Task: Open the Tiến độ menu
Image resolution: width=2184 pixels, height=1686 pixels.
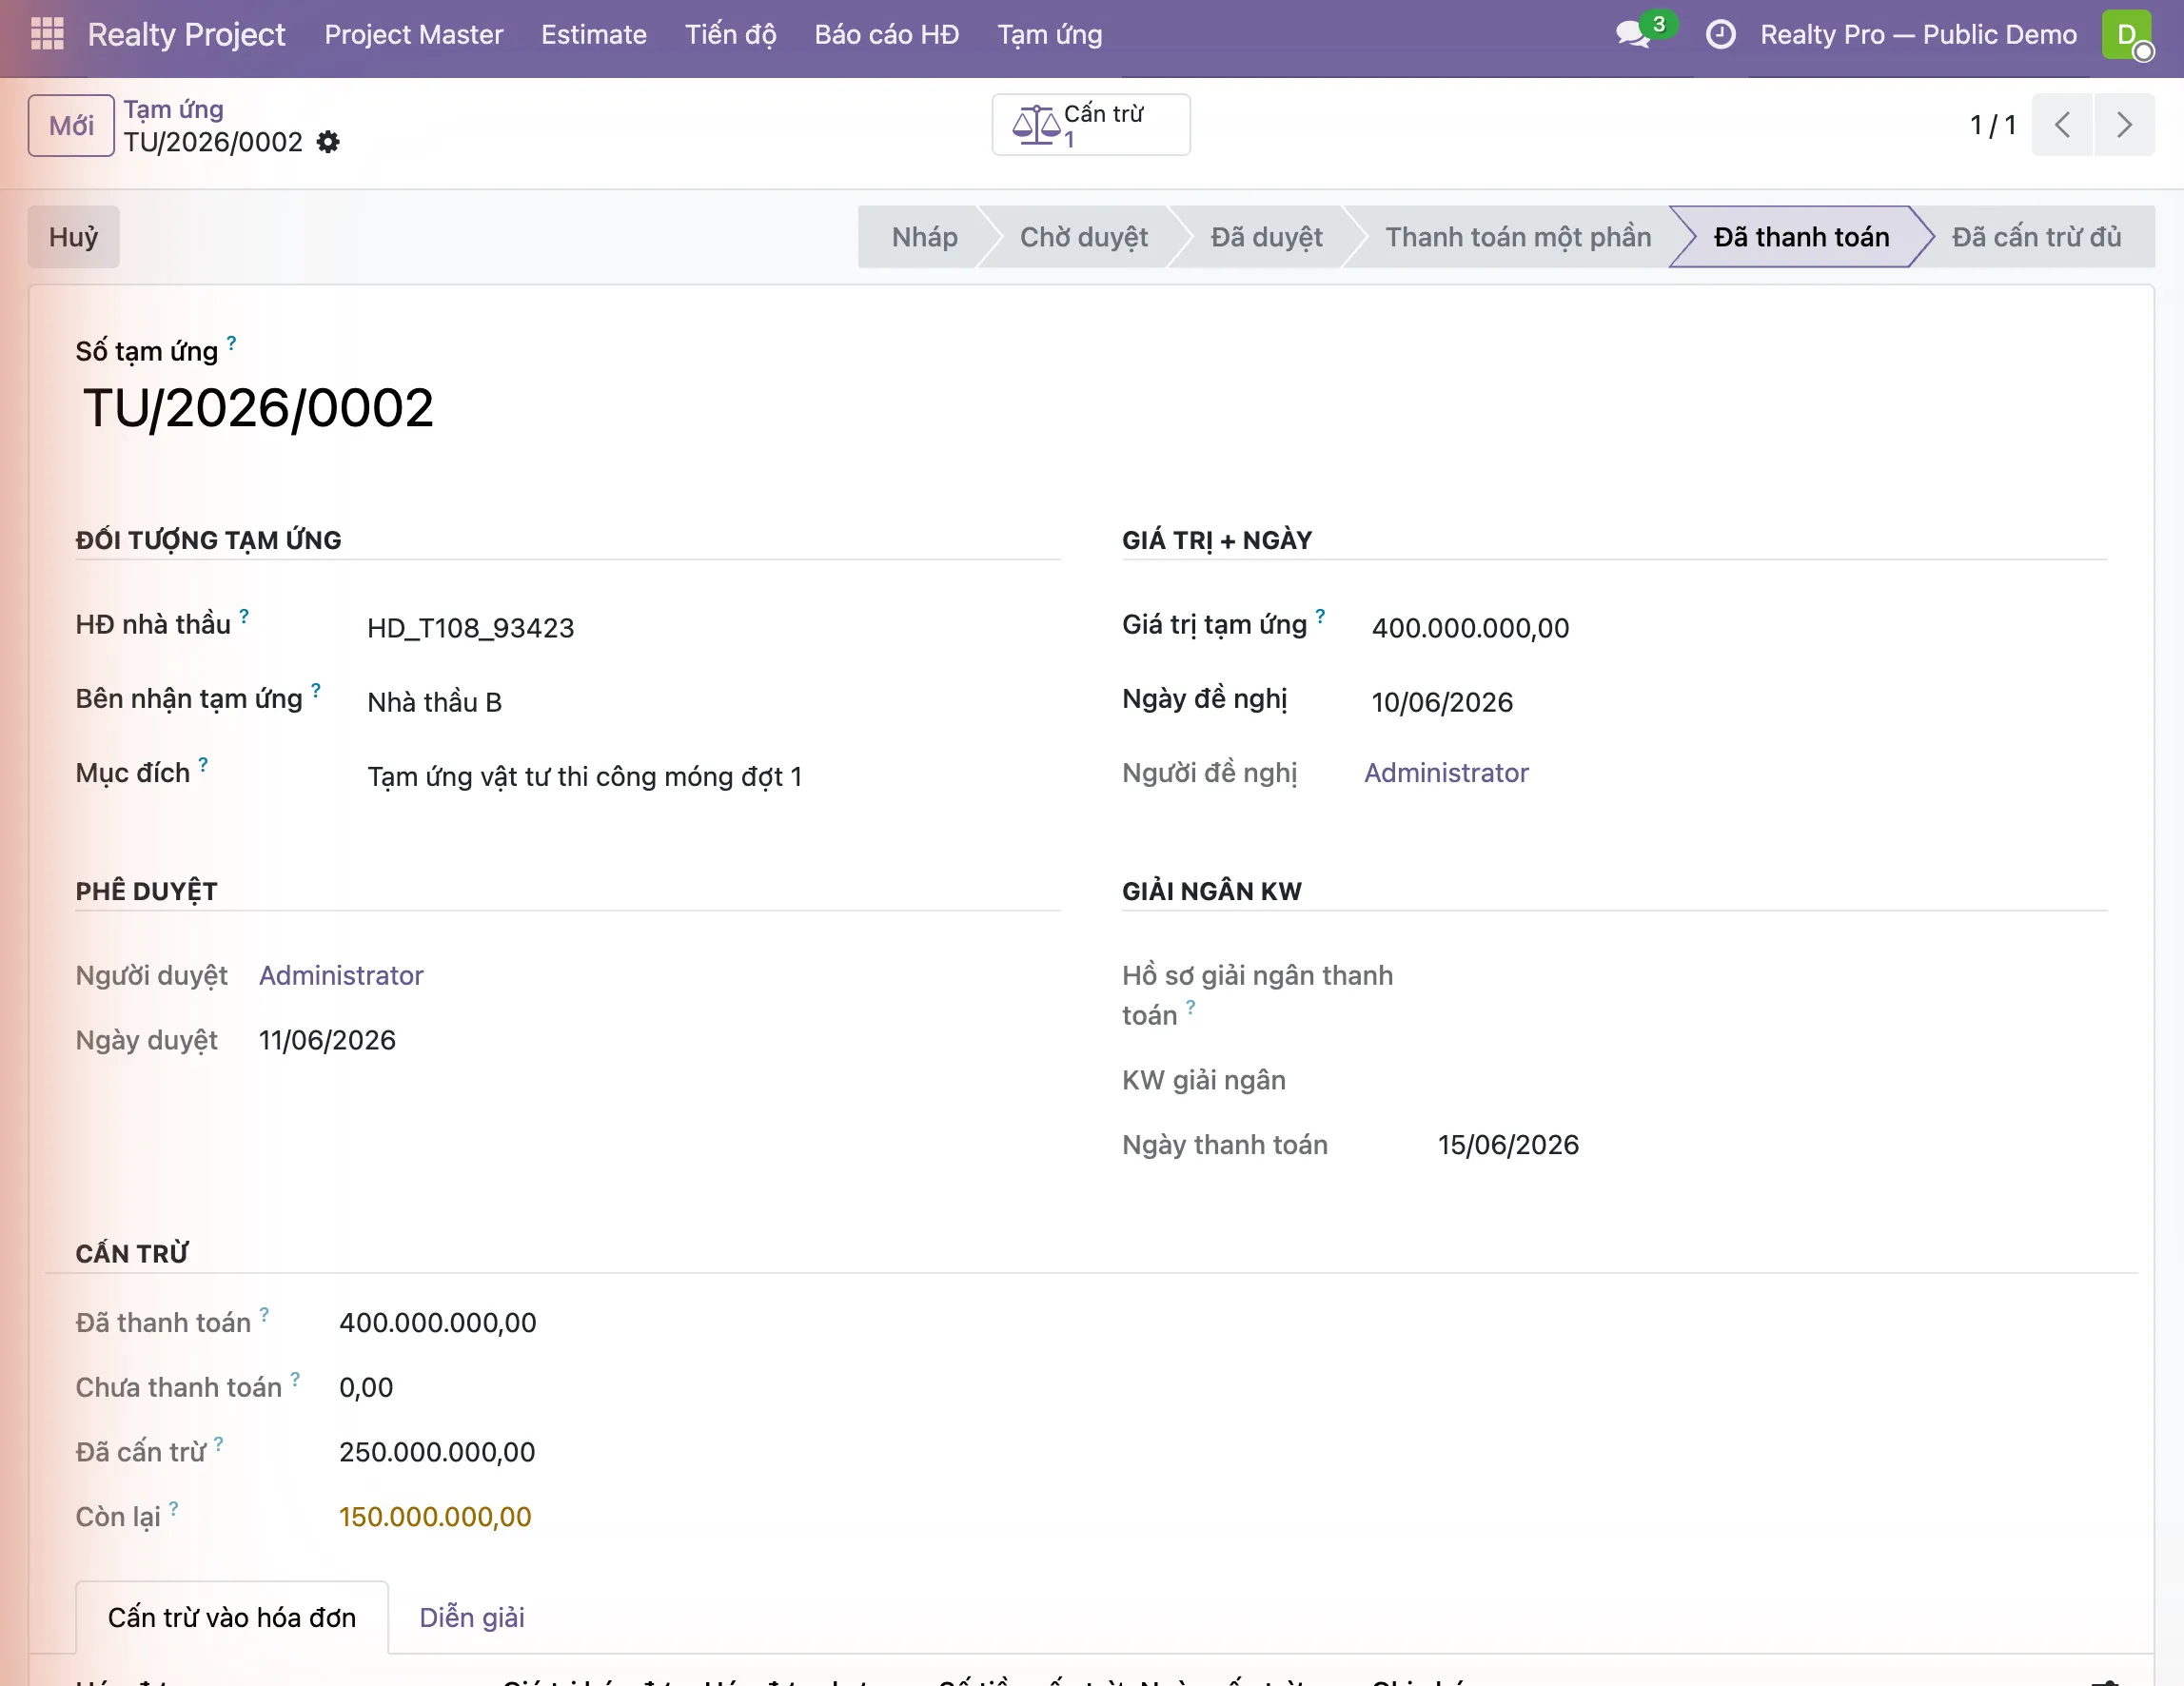Action: pos(730,34)
